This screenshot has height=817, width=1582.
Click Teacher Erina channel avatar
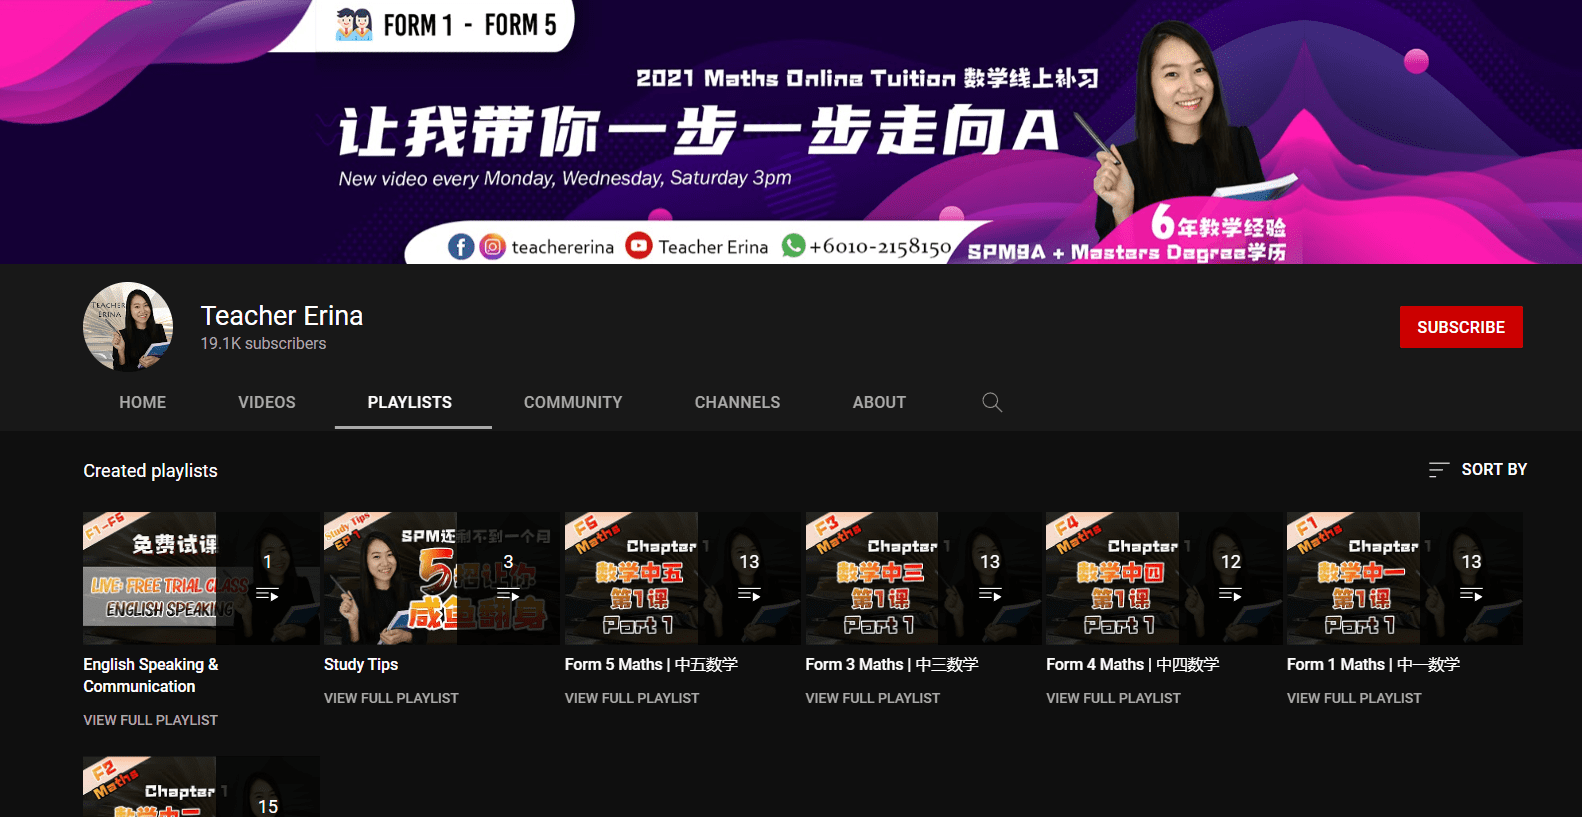[x=128, y=327]
